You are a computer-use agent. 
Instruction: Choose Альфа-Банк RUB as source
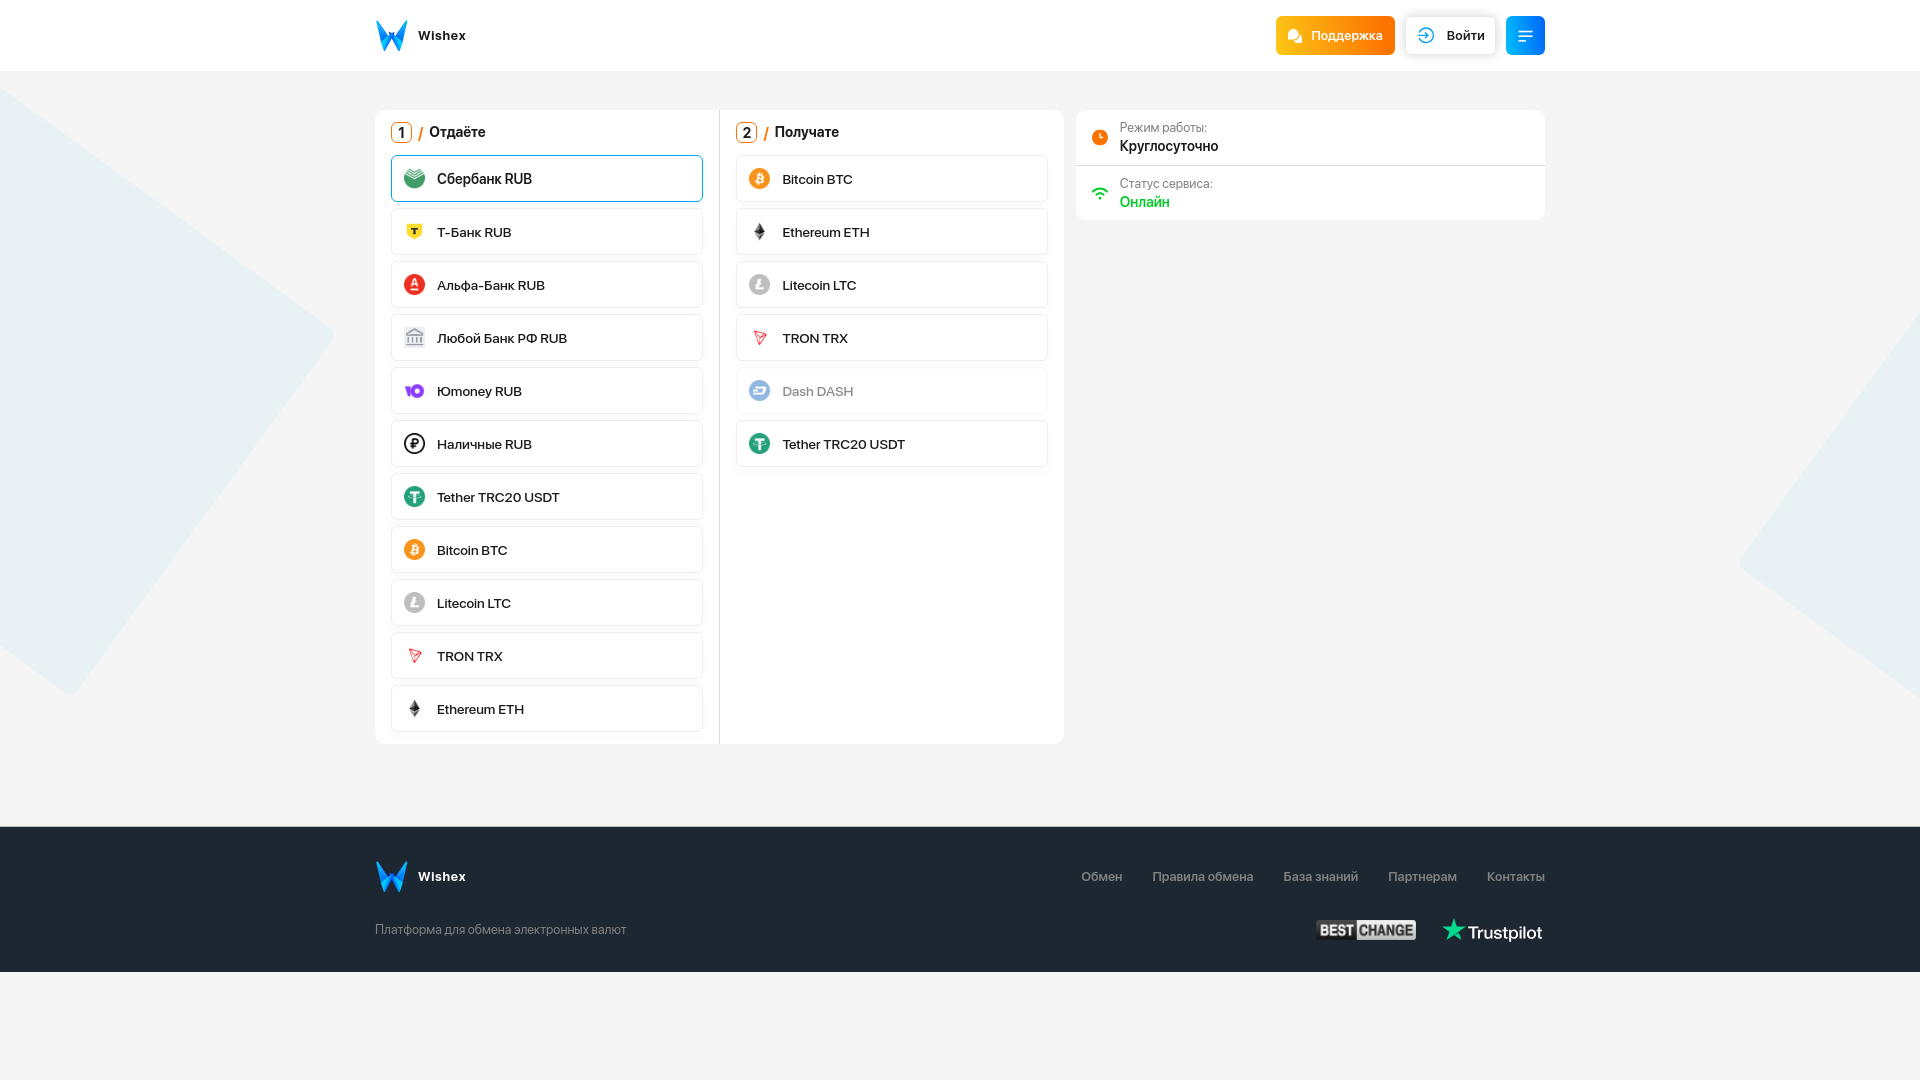[x=547, y=285]
